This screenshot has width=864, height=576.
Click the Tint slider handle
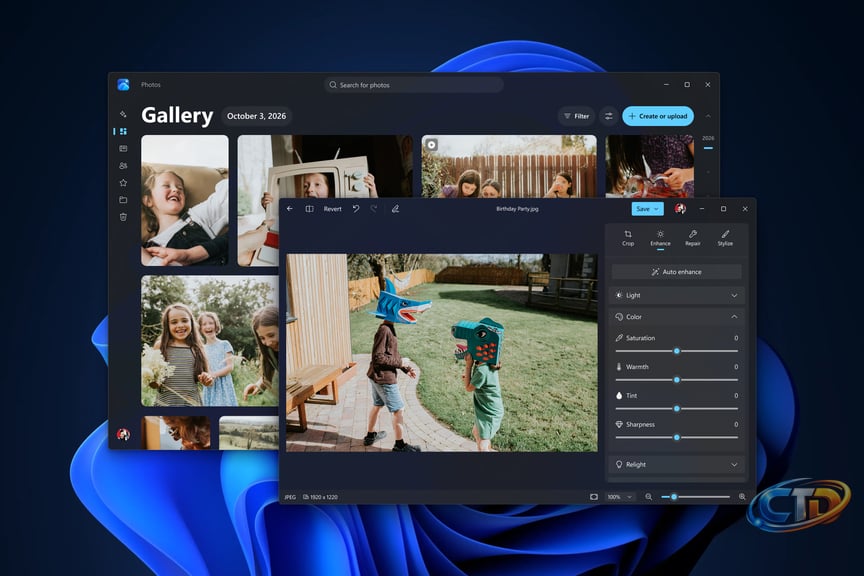click(677, 408)
